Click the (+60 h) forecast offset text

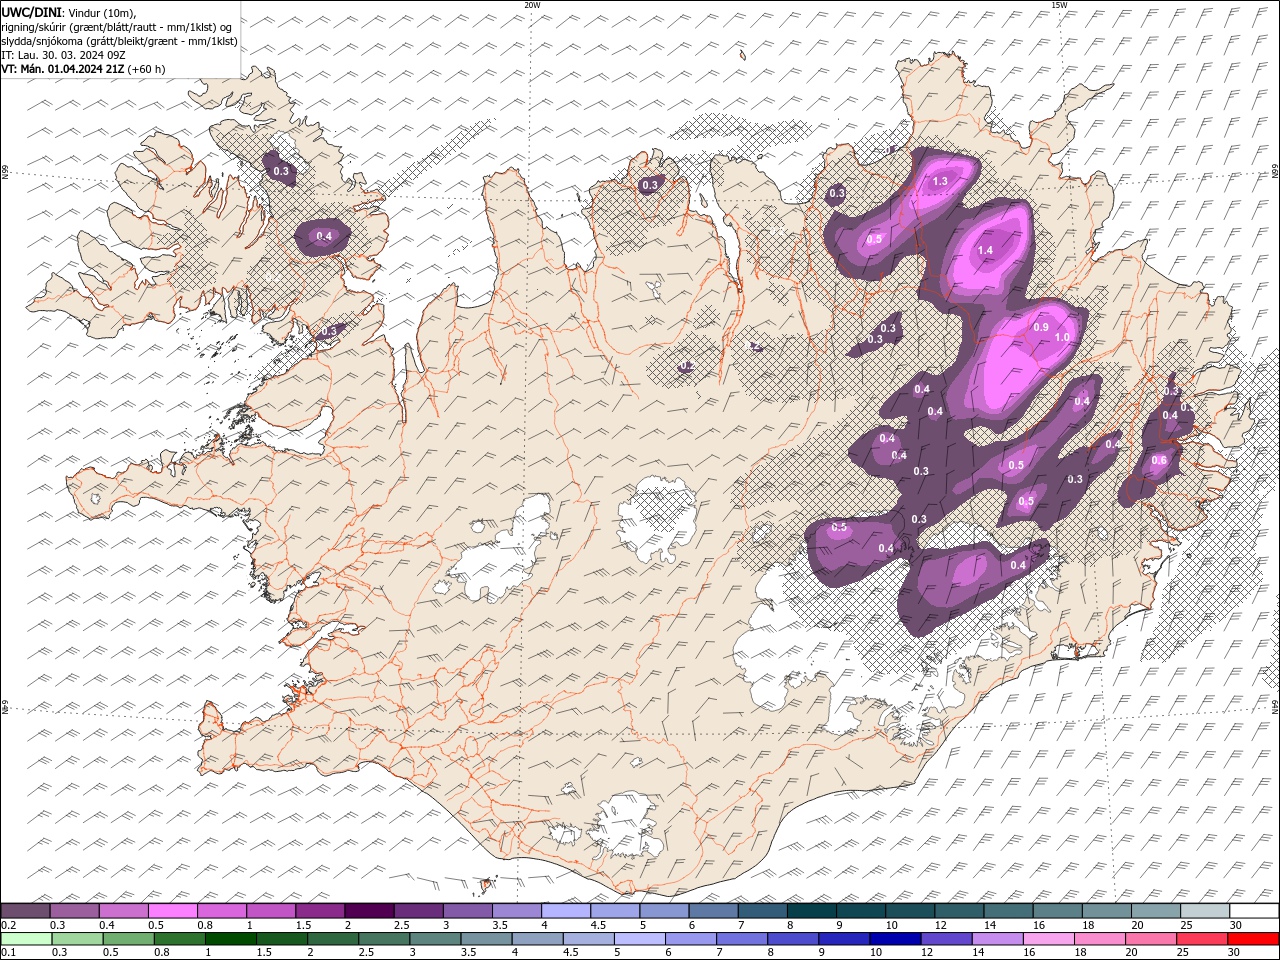pos(147,69)
